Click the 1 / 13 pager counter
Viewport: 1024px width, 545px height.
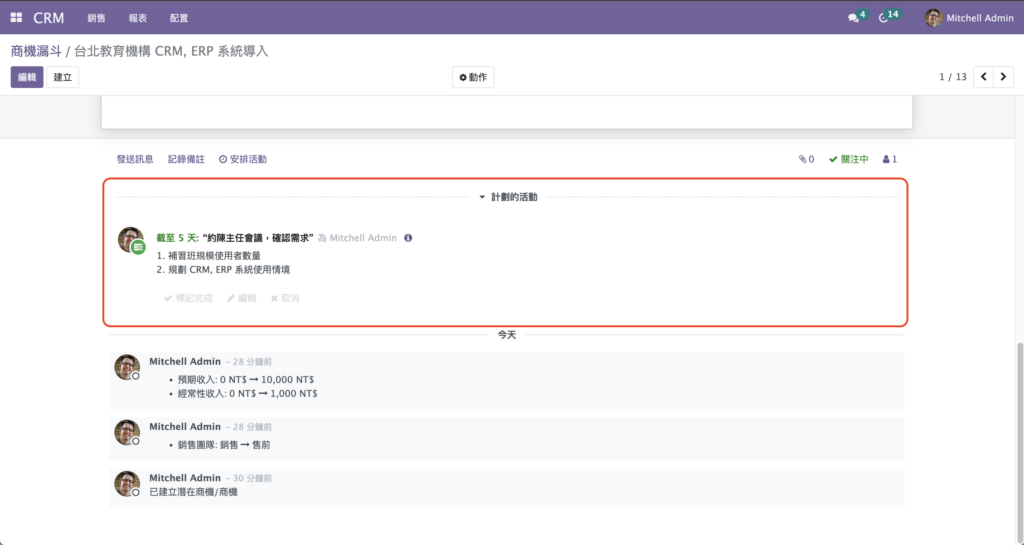(x=953, y=77)
